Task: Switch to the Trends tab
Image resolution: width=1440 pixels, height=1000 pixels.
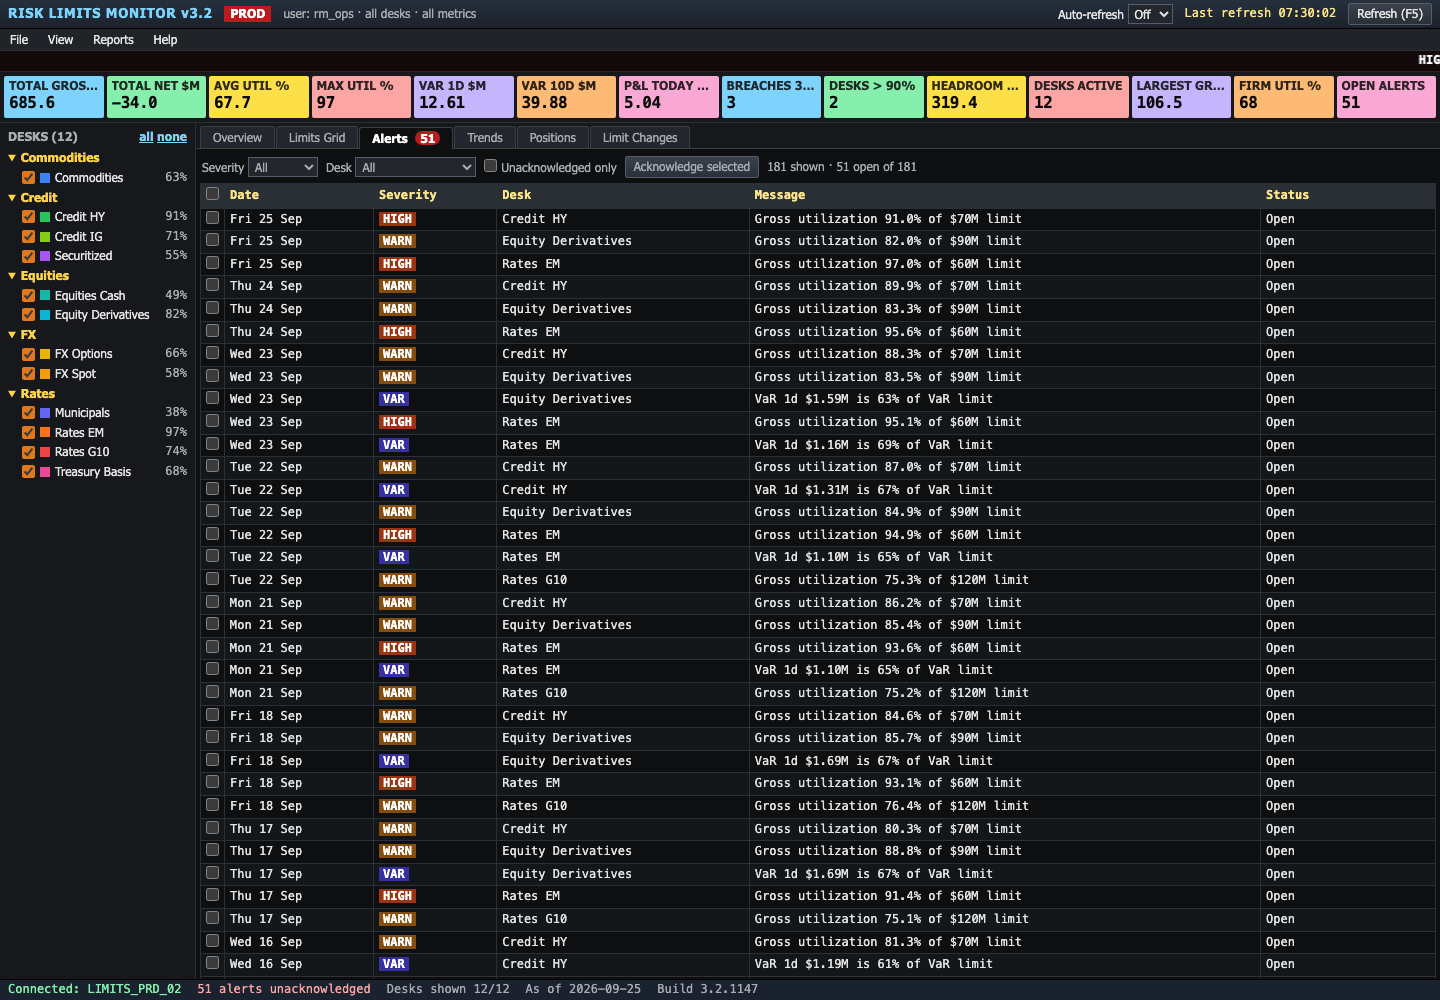Action: [x=485, y=138]
